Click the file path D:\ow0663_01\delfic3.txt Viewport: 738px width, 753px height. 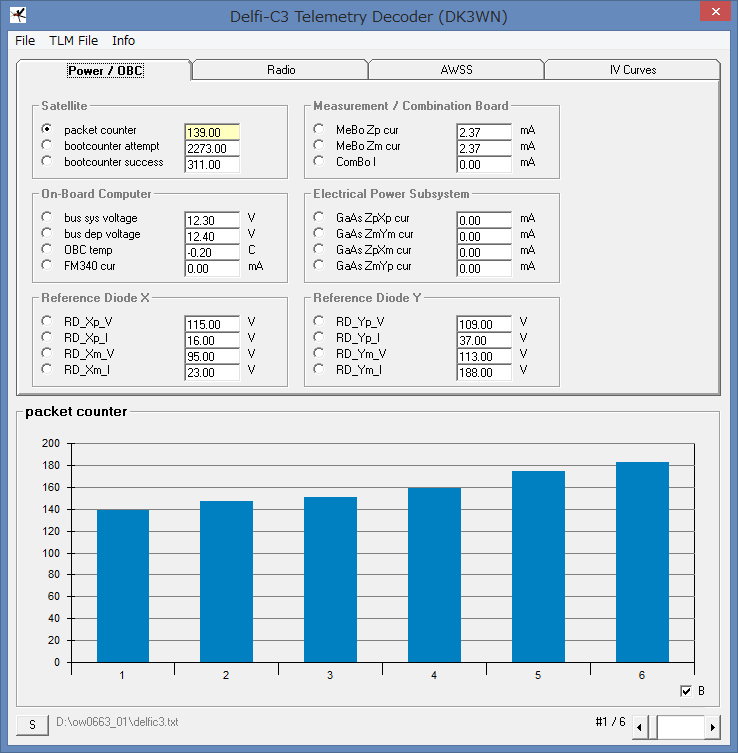point(117,722)
